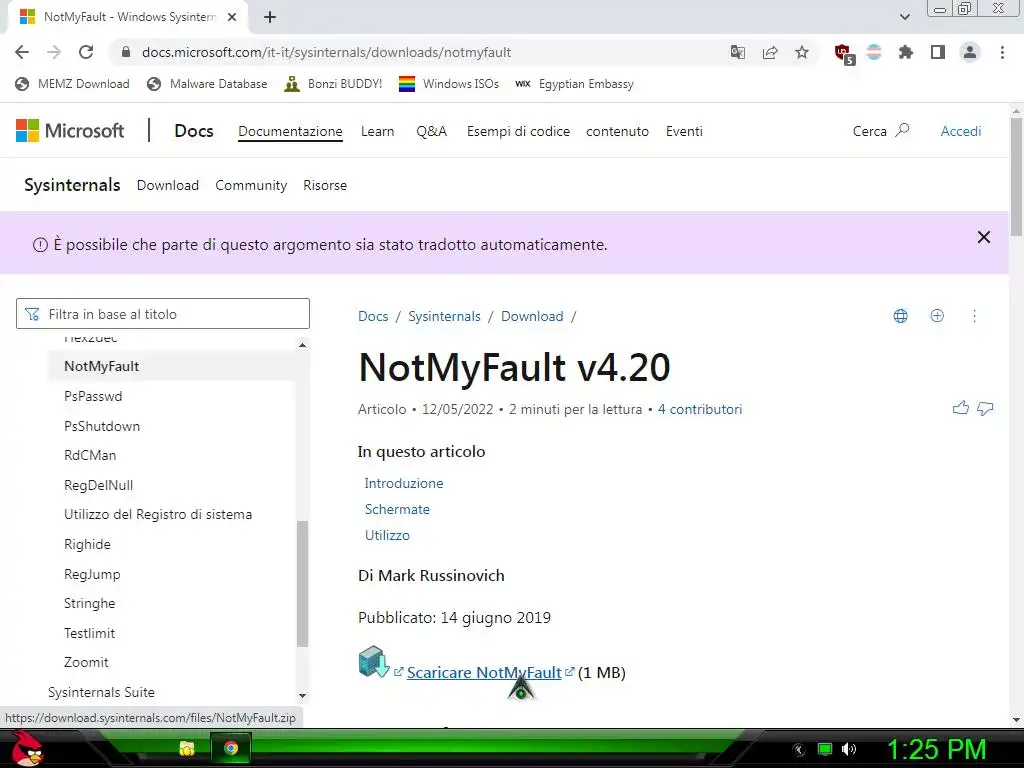Open the Windows ISOs bookmark
Screen dimensions: 1024x768
click(449, 84)
